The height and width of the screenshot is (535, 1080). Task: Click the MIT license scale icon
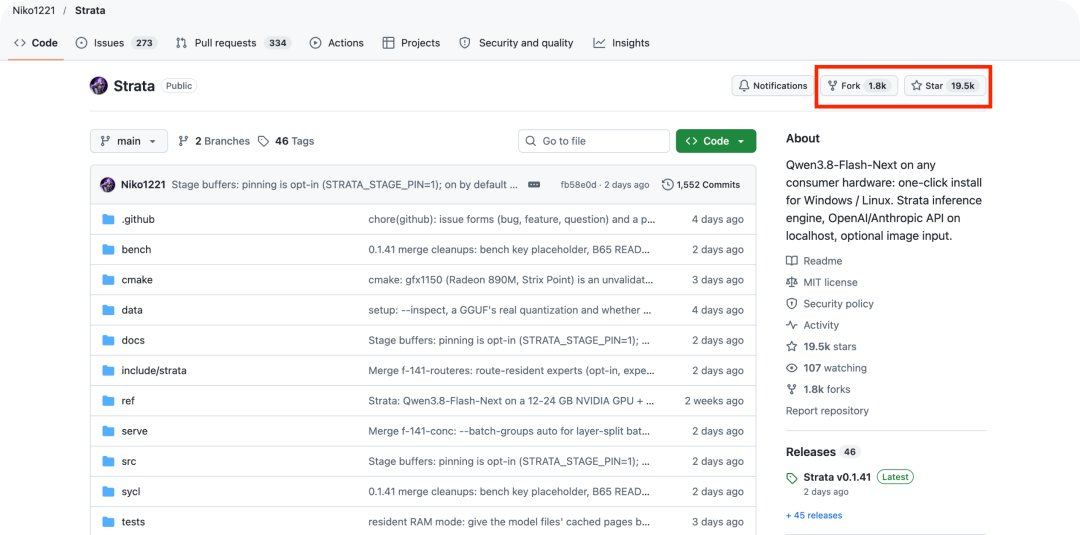click(x=792, y=282)
